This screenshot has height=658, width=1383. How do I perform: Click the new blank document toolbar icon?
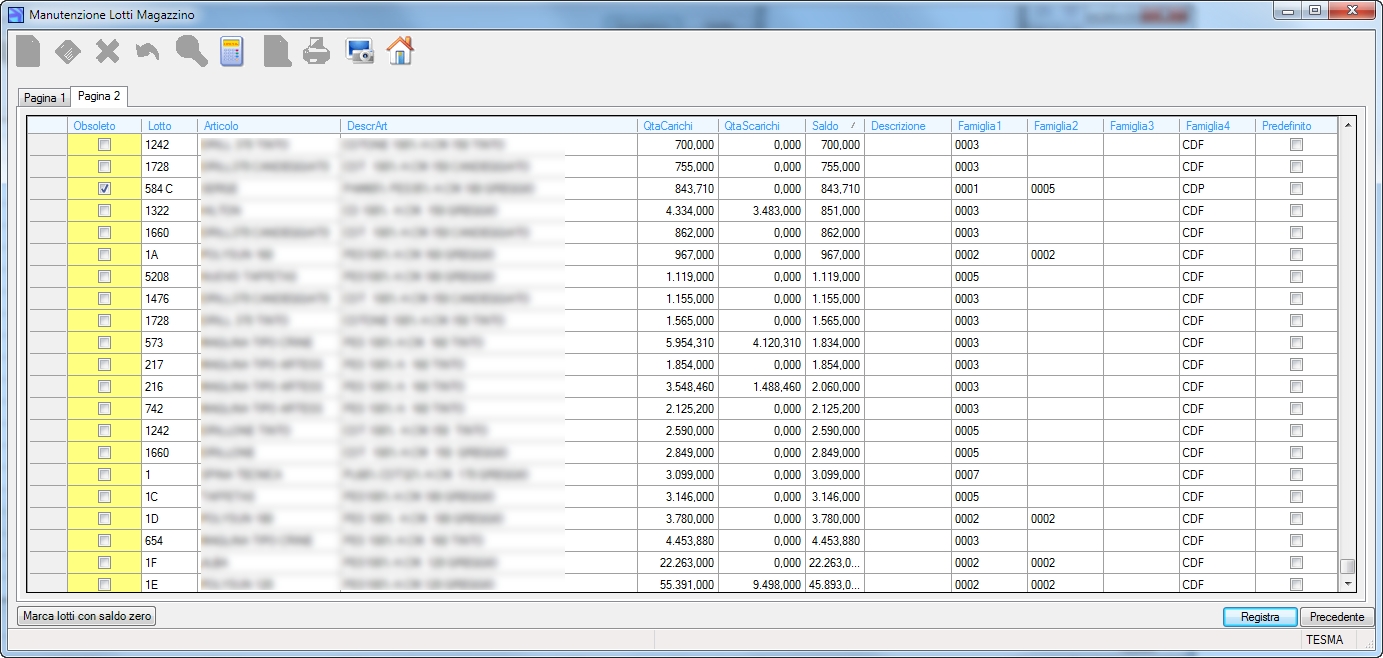pyautogui.click(x=28, y=50)
